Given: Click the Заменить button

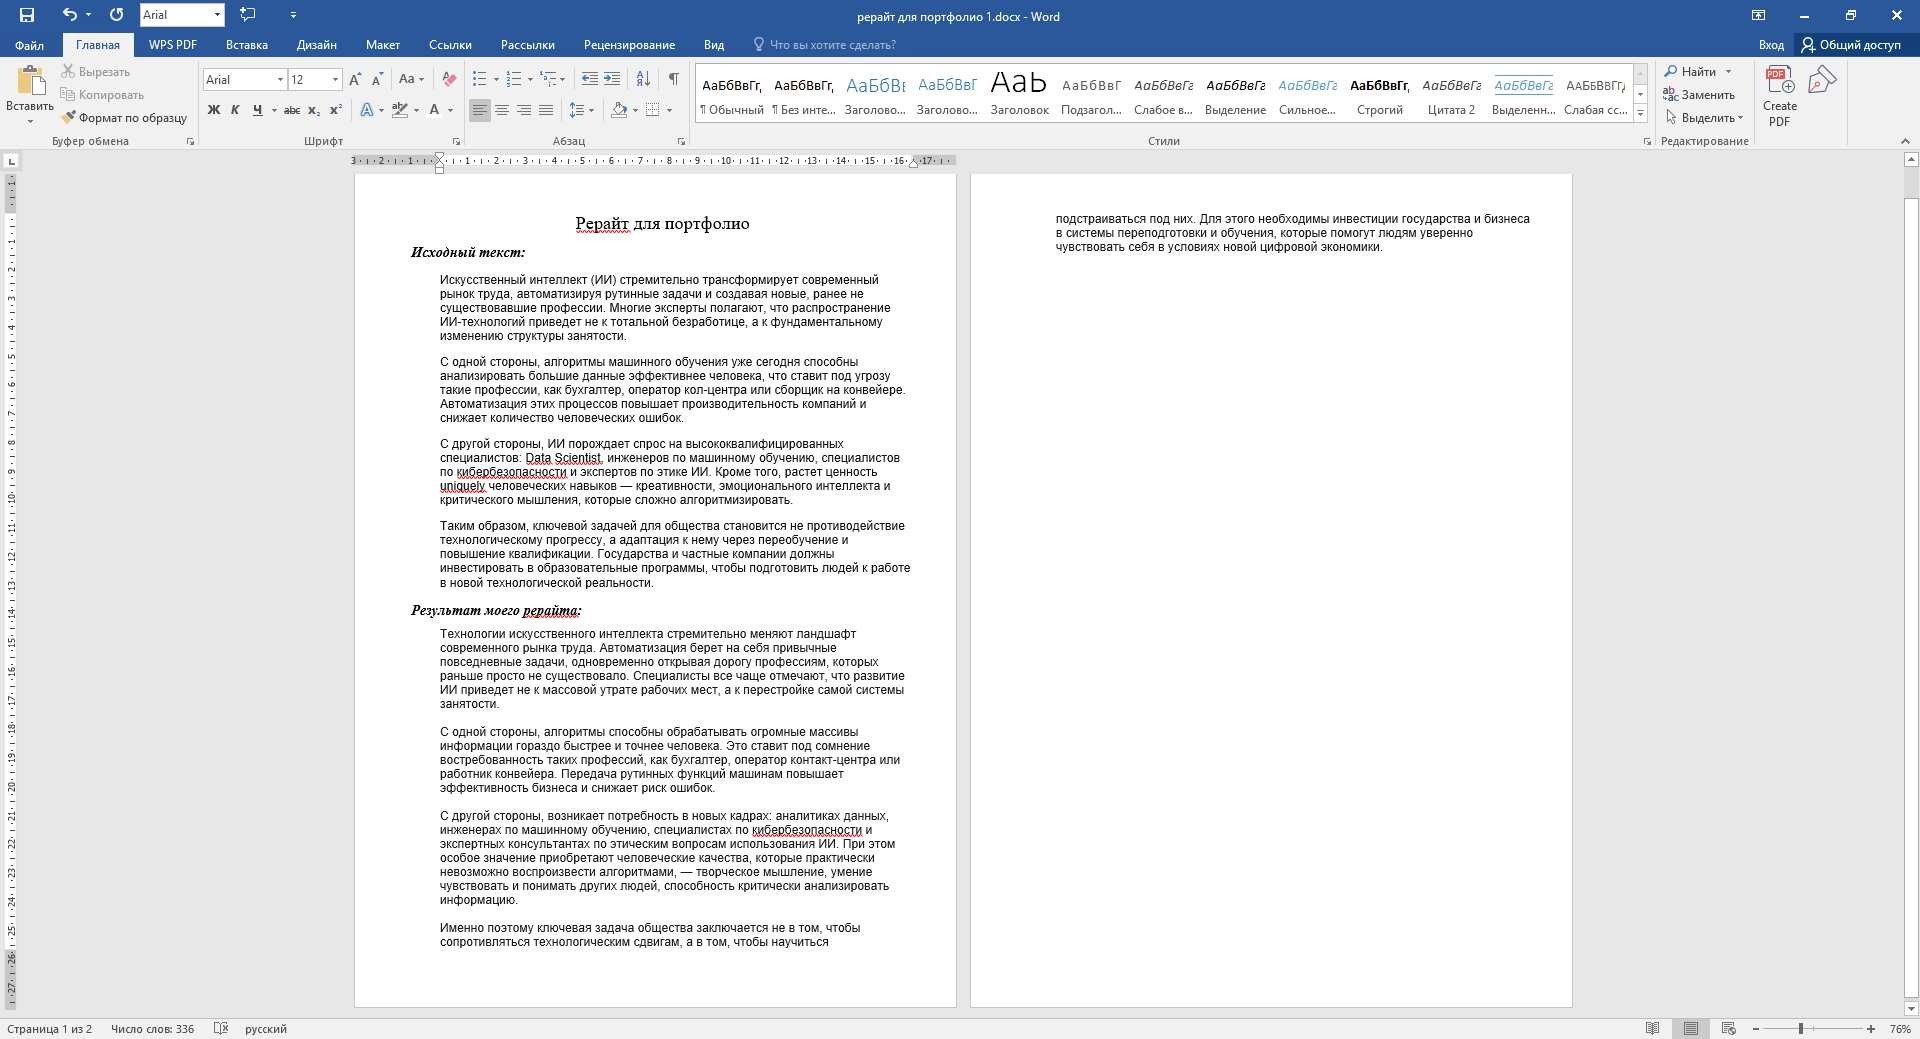Looking at the screenshot, I should click(1699, 95).
